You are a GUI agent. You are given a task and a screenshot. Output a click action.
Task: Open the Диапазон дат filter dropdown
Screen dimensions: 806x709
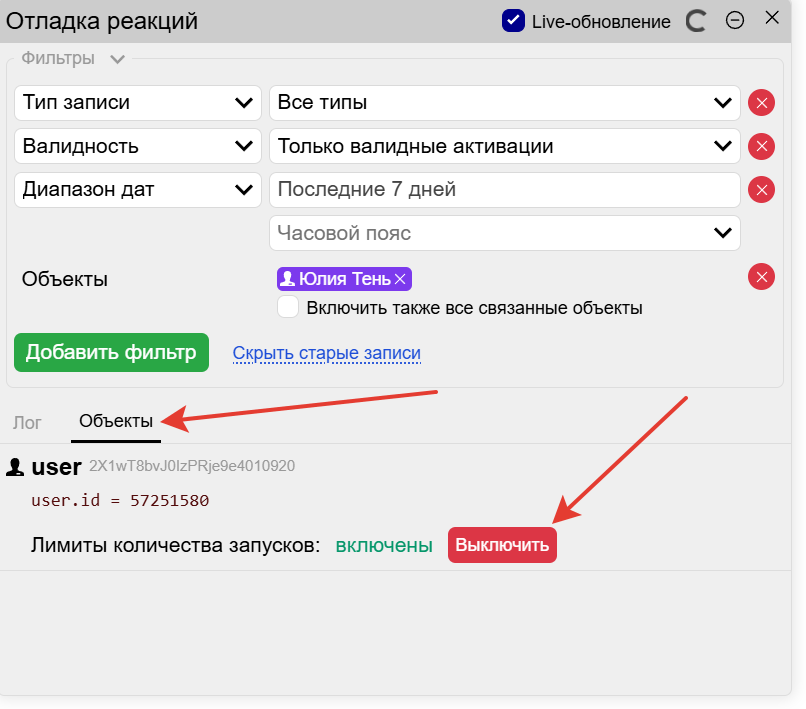[x=138, y=190]
